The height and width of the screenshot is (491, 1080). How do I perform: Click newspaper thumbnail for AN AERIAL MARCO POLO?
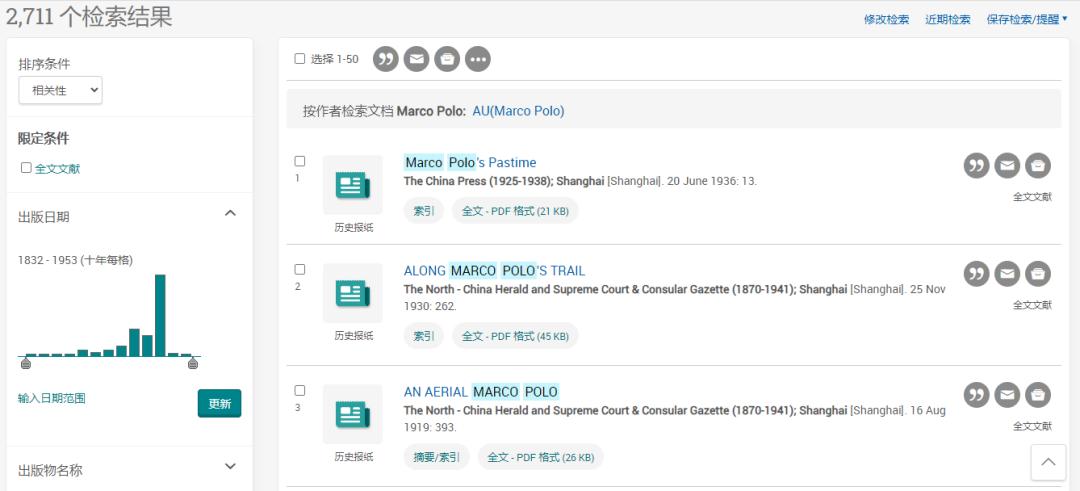(353, 415)
